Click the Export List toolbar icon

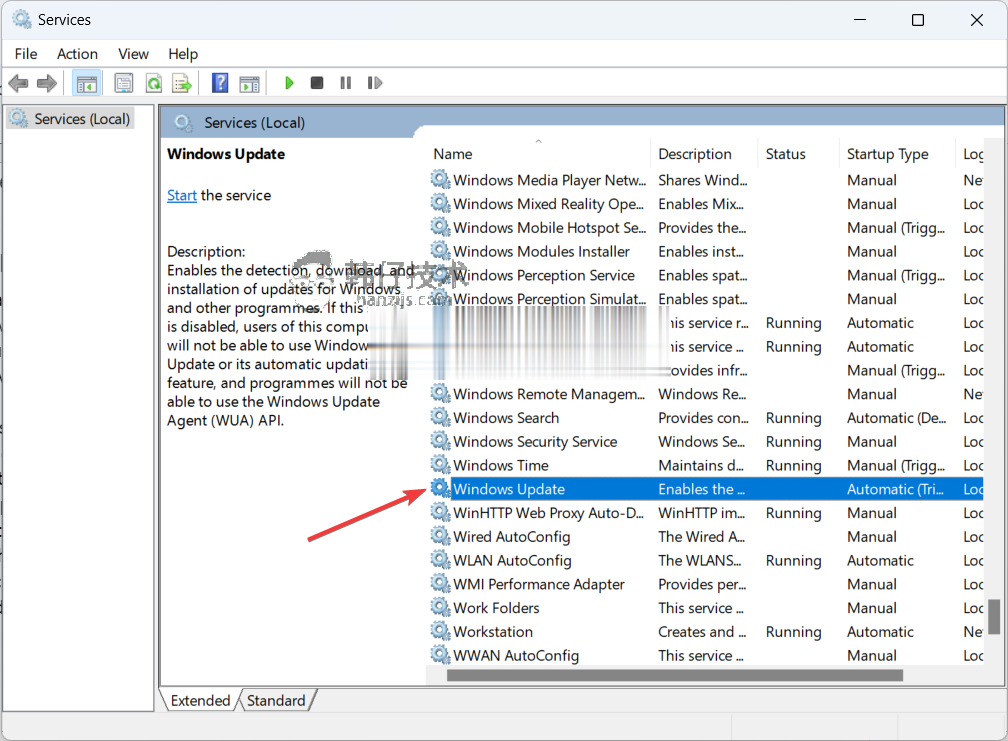click(x=183, y=83)
